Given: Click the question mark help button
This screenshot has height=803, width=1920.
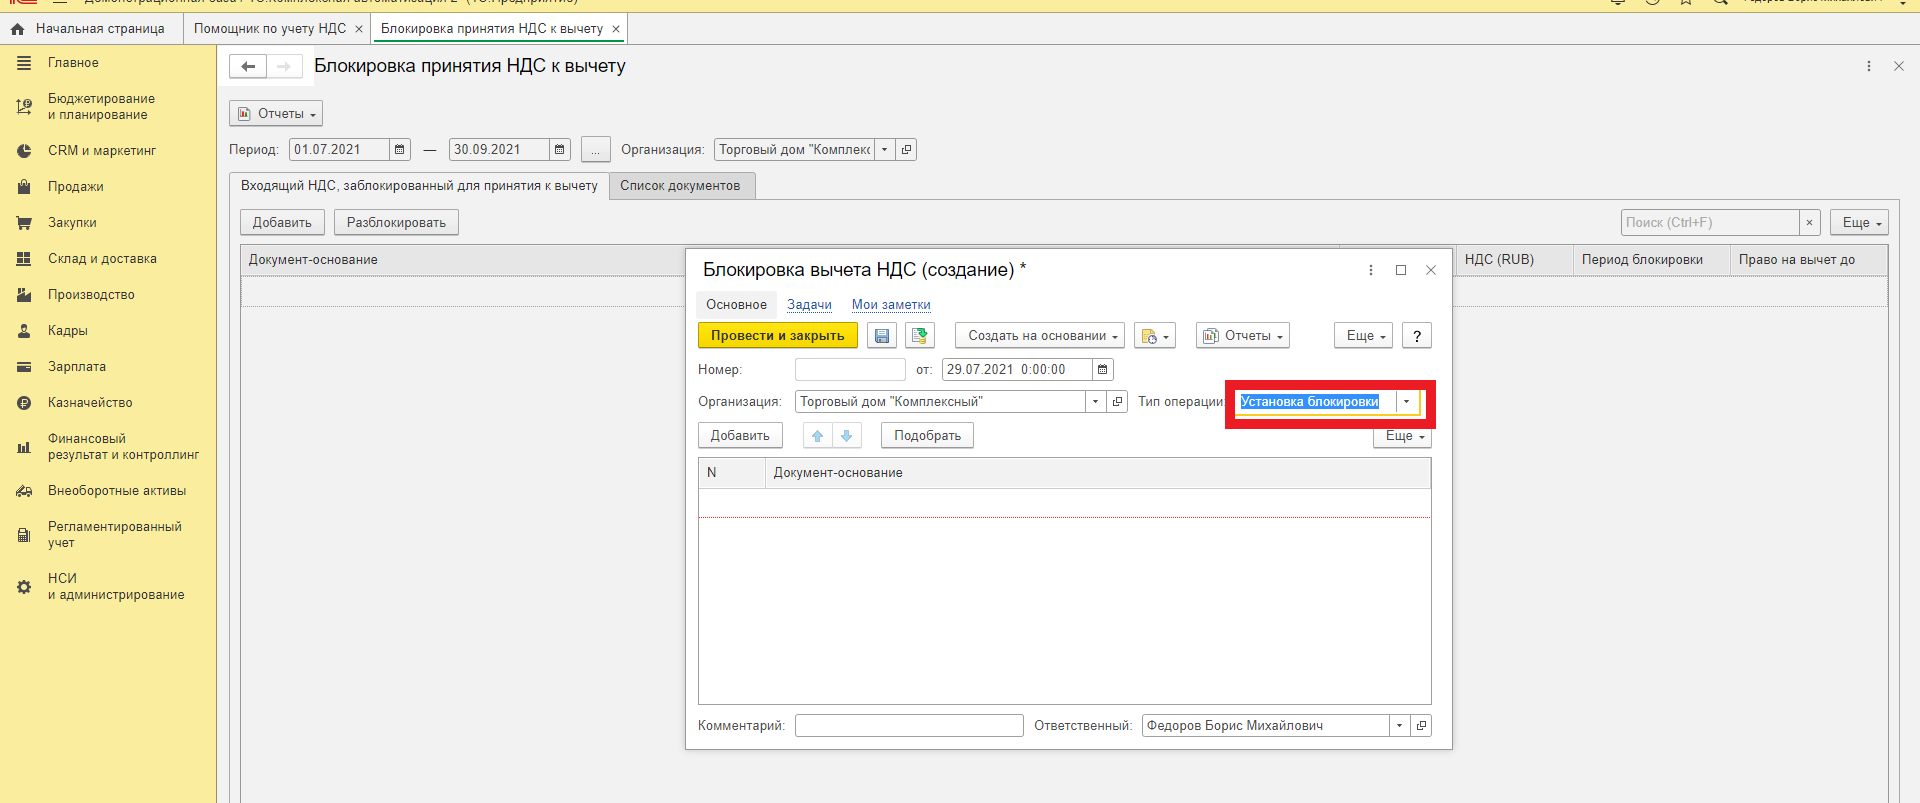Looking at the screenshot, I should click(x=1416, y=336).
